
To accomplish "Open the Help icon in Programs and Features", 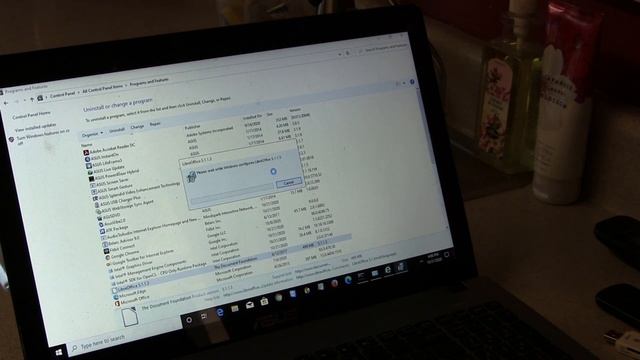I will pos(412,82).
